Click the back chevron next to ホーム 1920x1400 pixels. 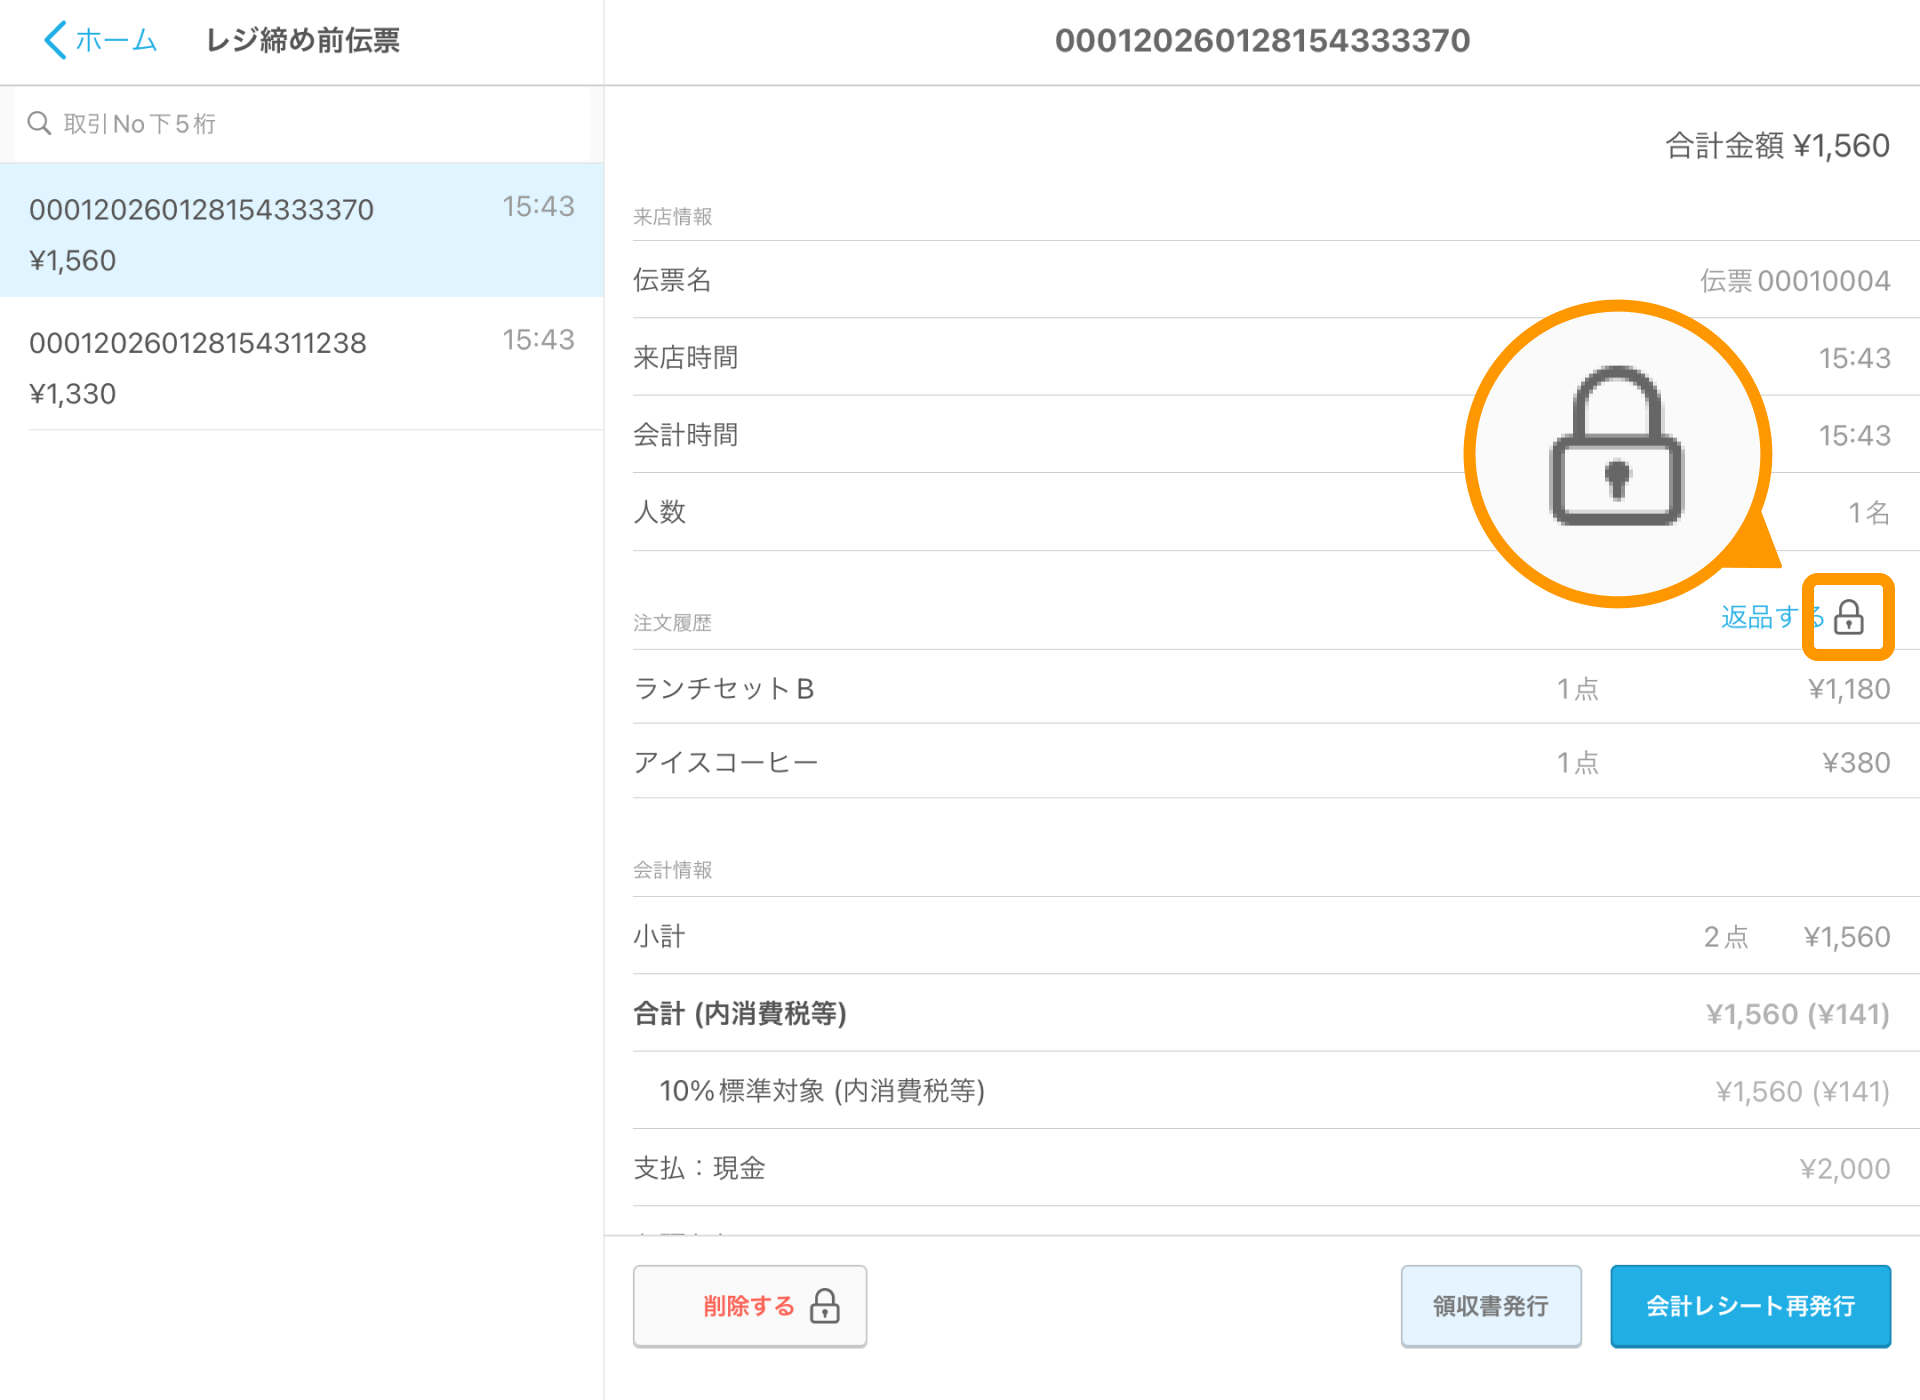pyautogui.click(x=55, y=40)
